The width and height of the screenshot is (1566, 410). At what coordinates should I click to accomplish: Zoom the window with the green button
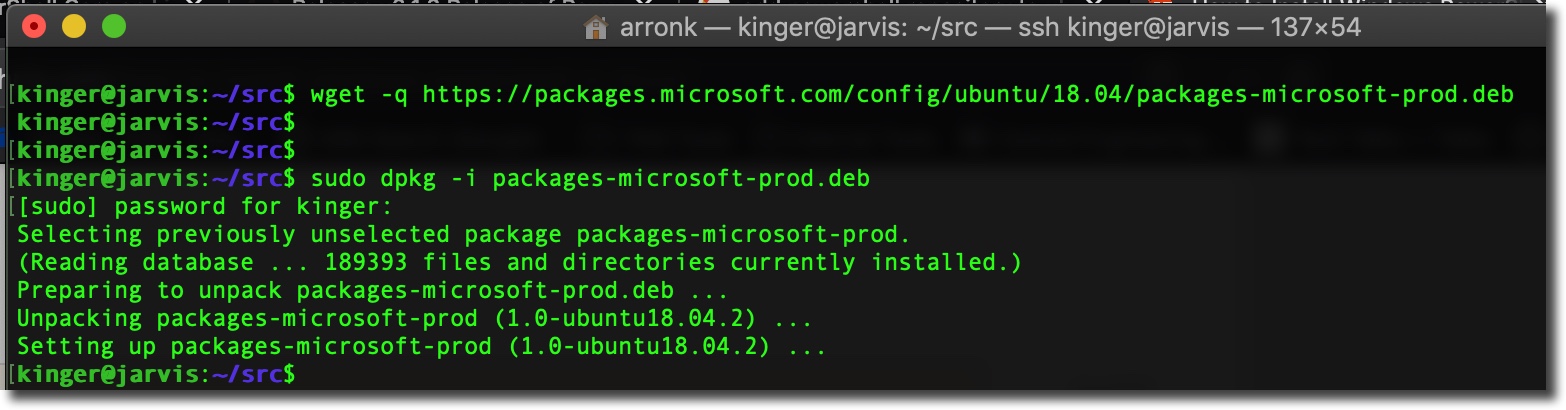[114, 27]
